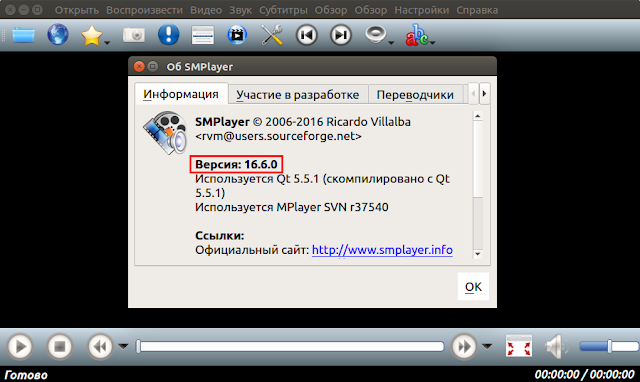Viewport: 640px width, 382px height.
Task: Open preferences with the tools icon
Action: (x=272, y=35)
